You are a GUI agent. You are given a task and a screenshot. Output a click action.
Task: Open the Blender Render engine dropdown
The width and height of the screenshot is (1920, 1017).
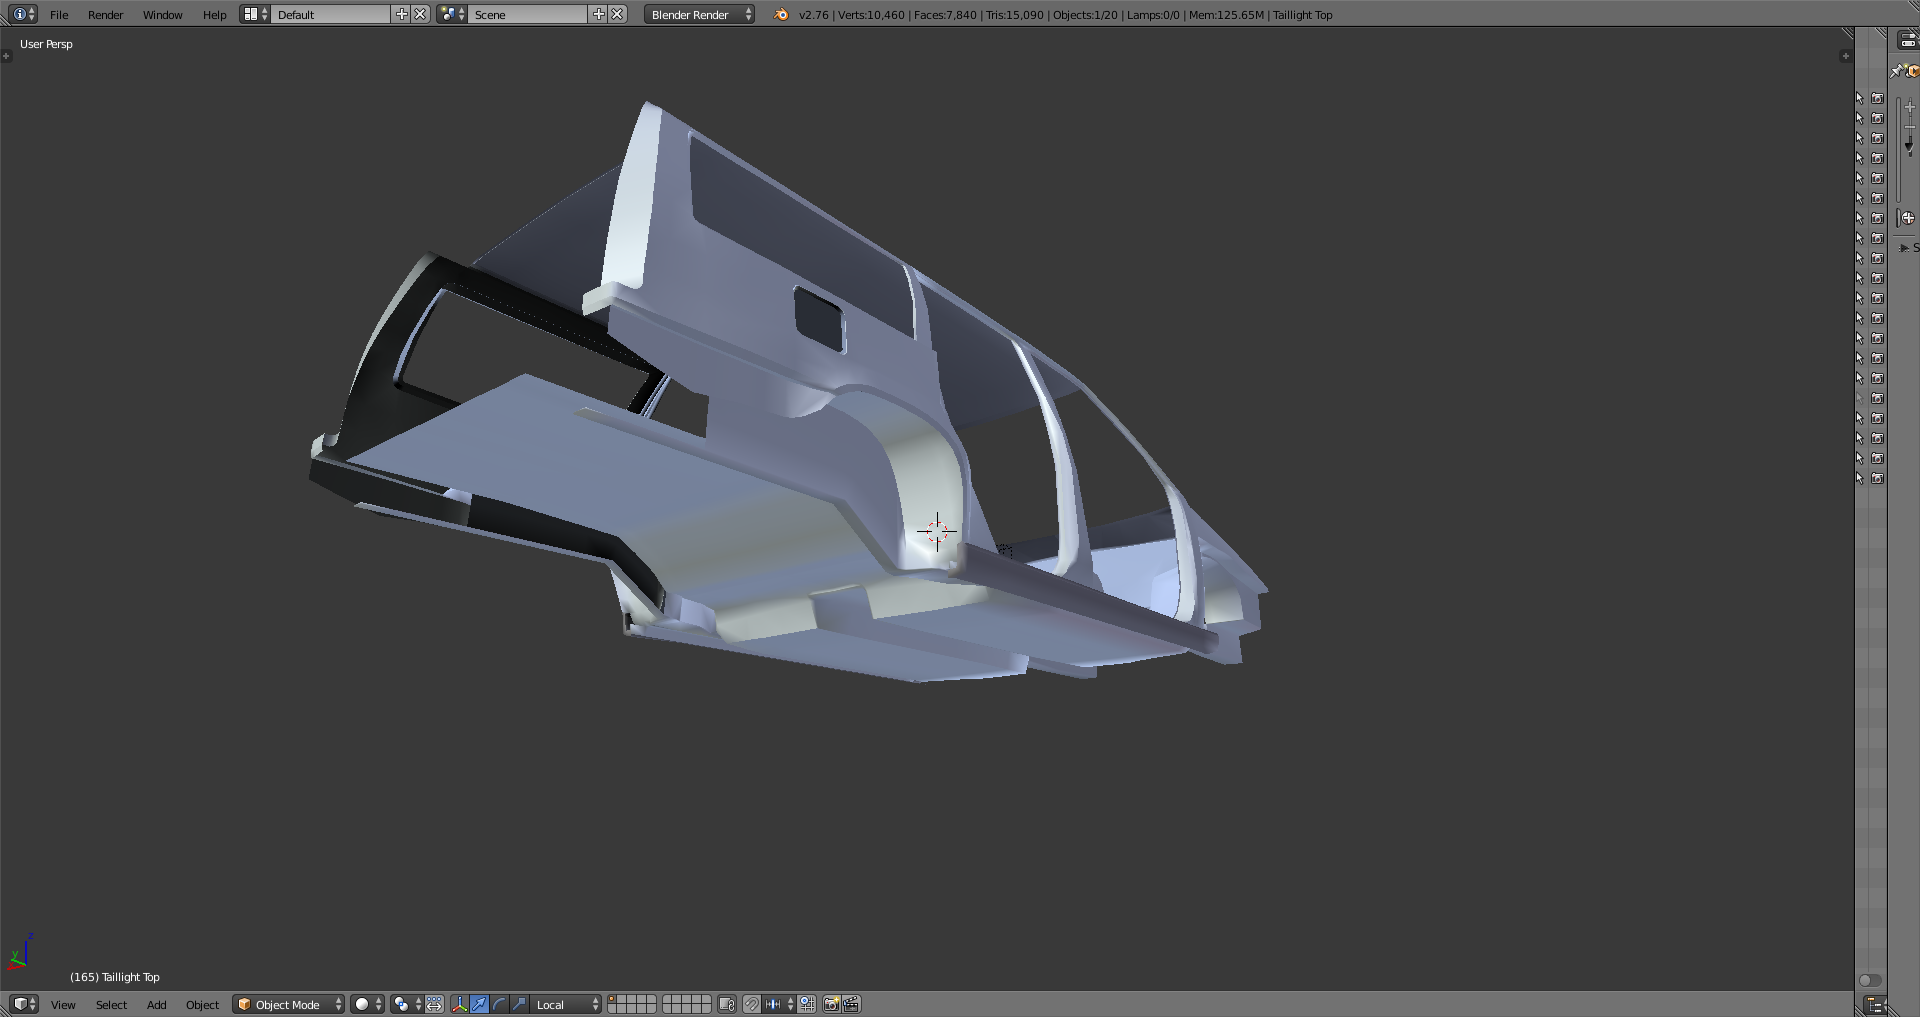pos(699,14)
